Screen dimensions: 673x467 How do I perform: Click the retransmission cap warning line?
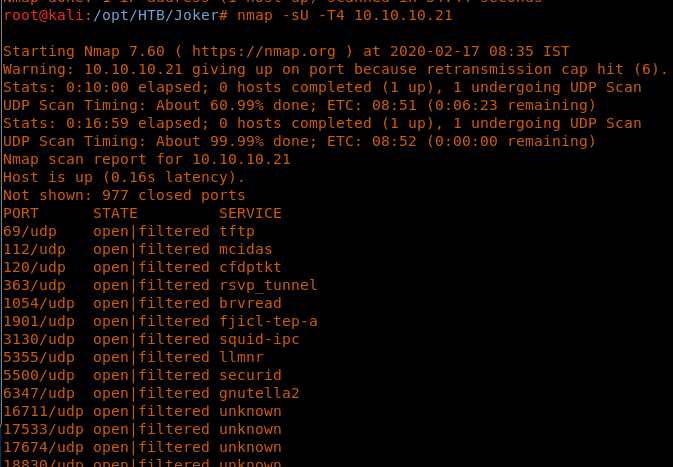pos(335,69)
